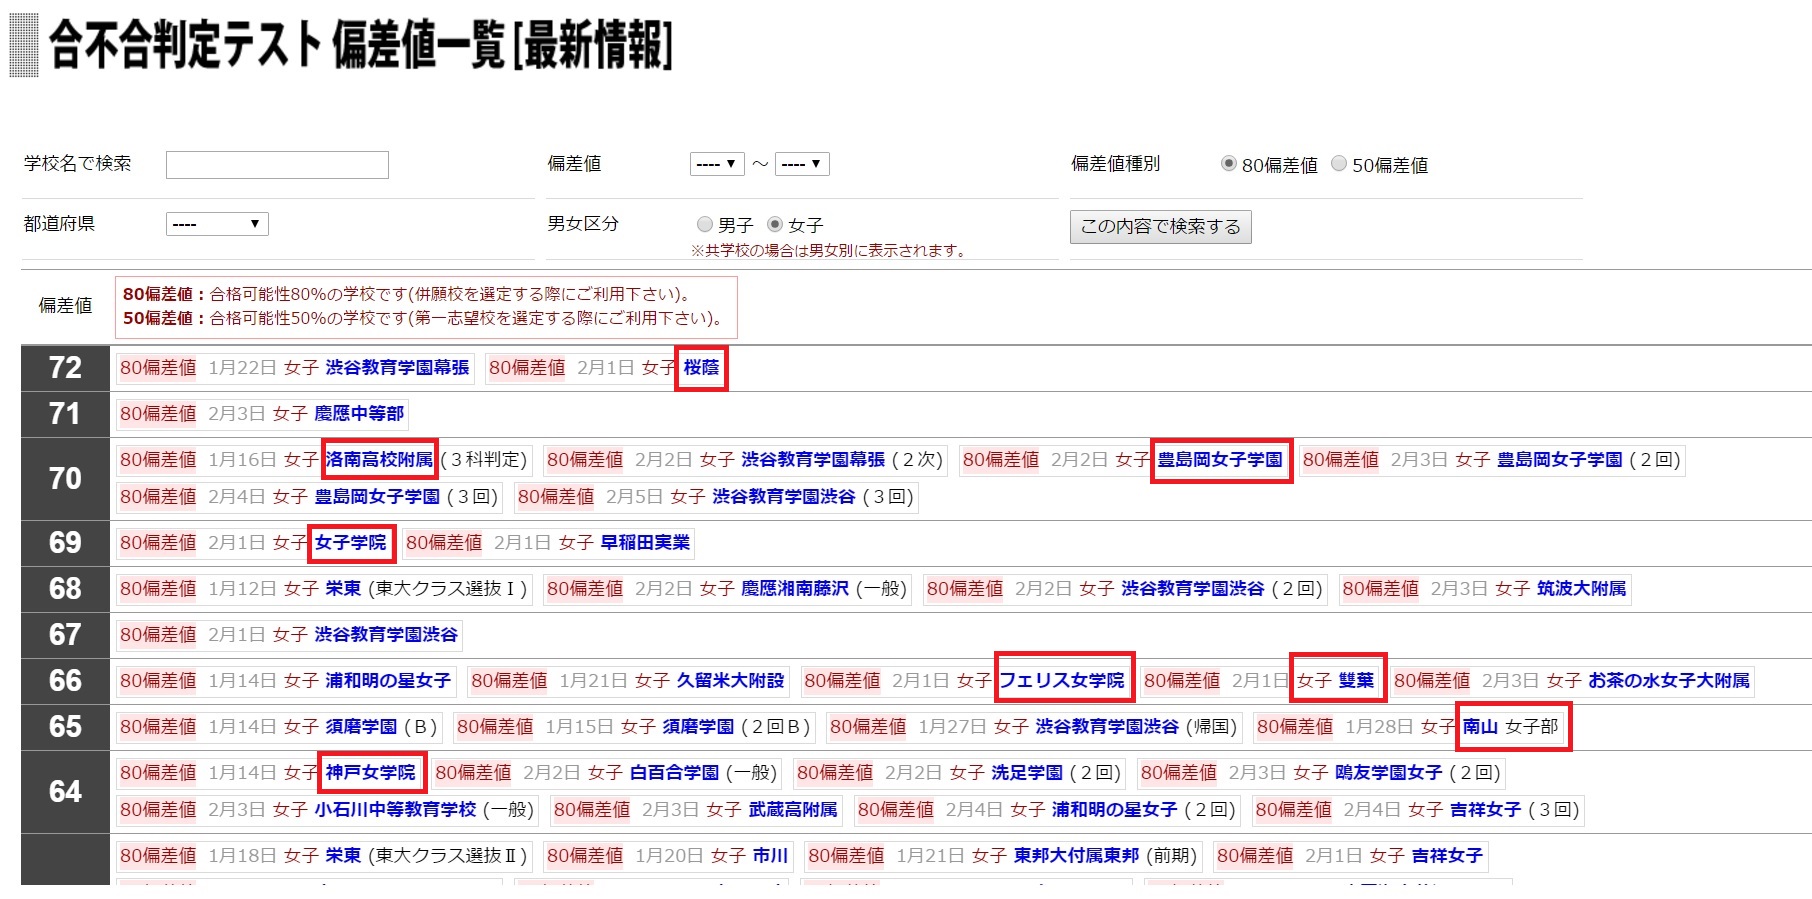Click the 久留米大附設 link
The image size is (1812, 899).
pos(730,681)
